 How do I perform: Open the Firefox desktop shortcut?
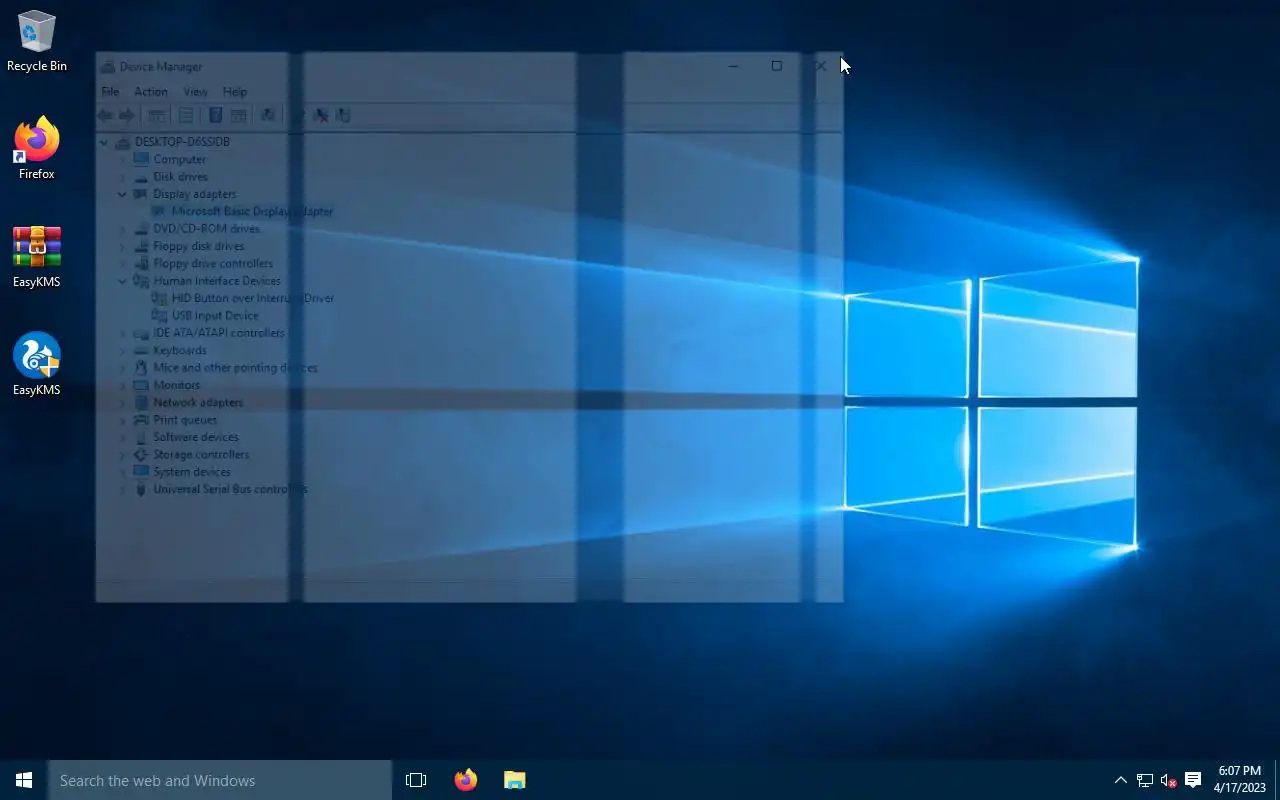click(37, 148)
